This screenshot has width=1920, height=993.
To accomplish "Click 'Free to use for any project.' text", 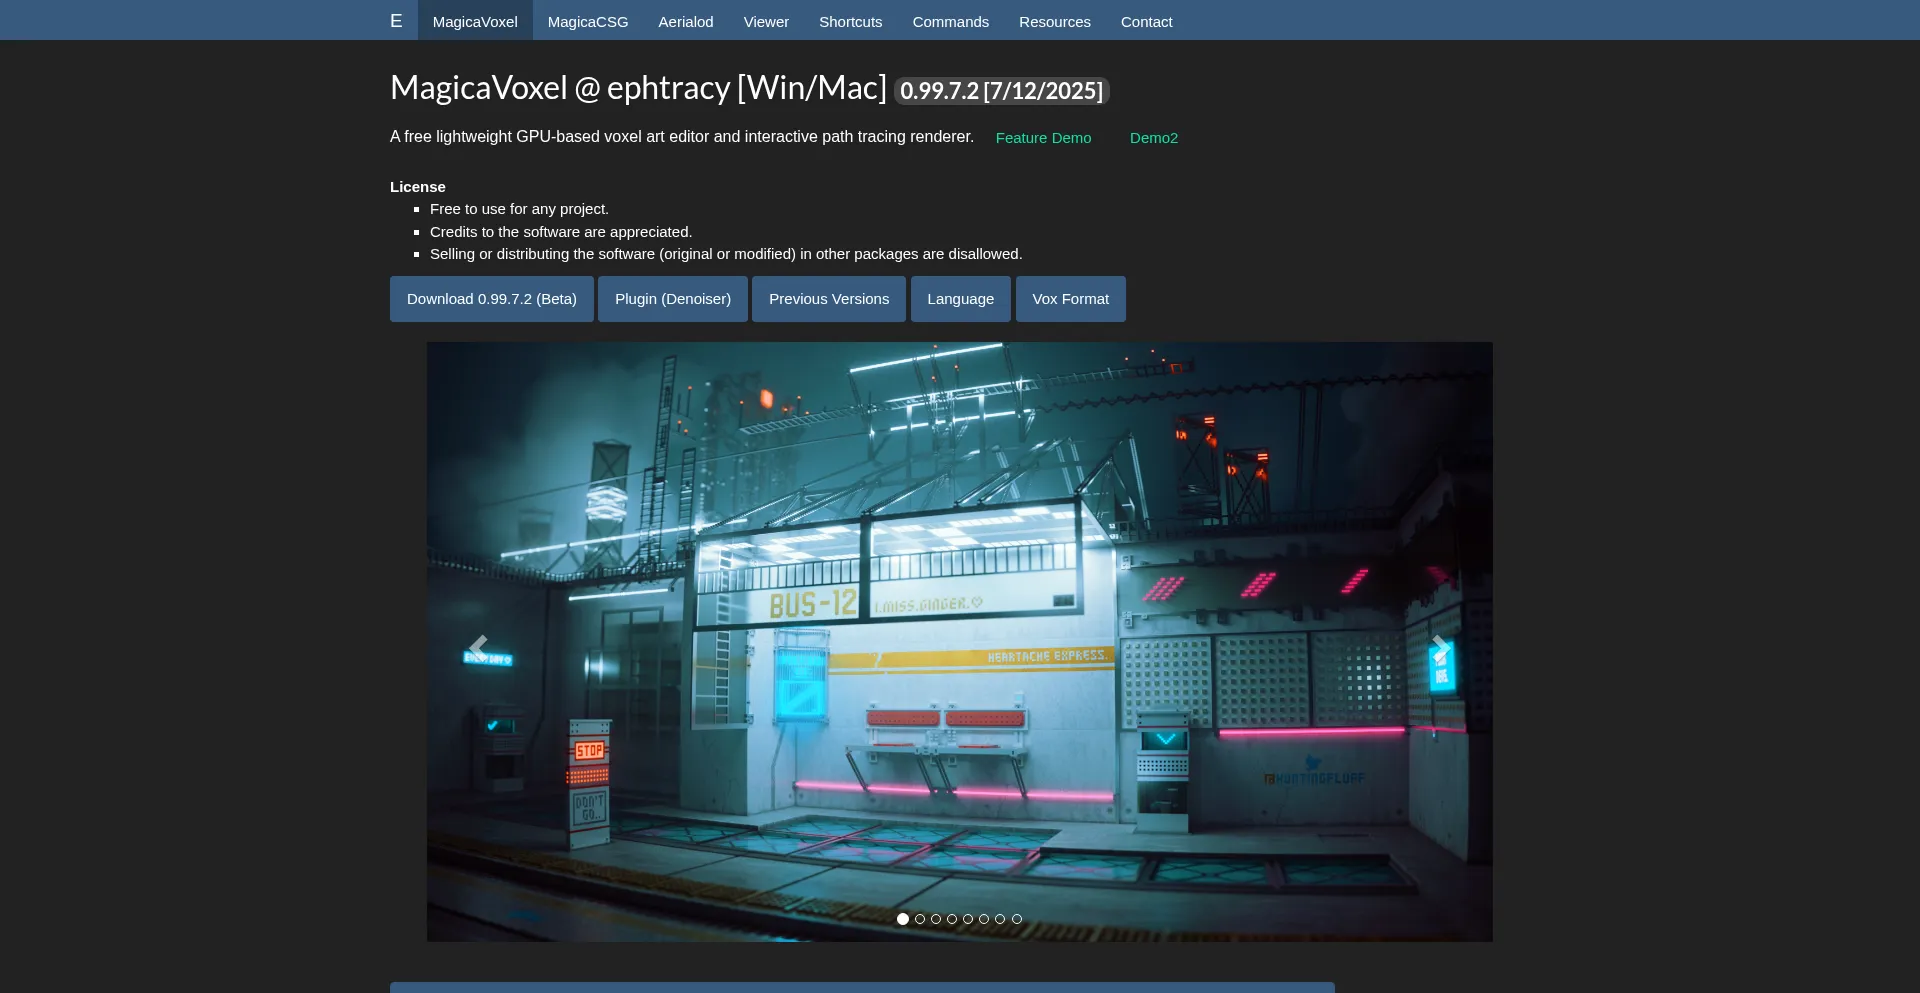I will (519, 209).
